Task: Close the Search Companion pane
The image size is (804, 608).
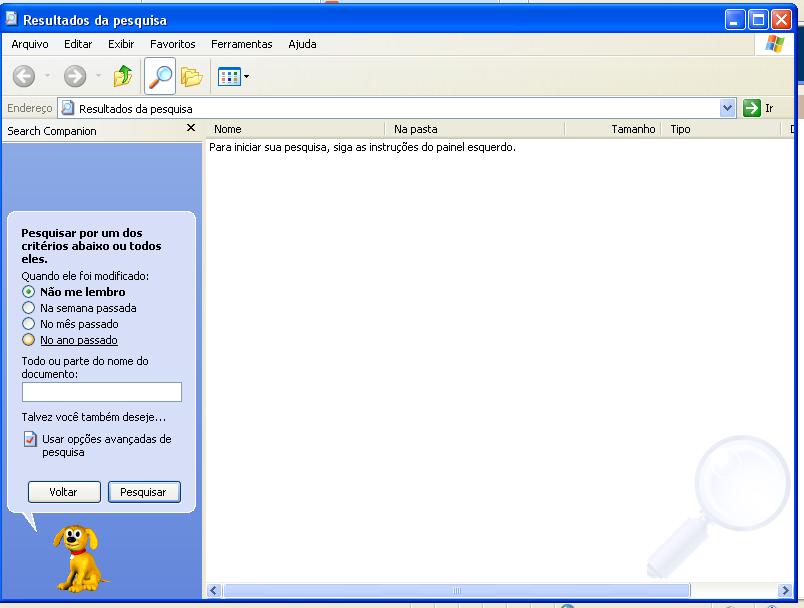Action: point(191,128)
